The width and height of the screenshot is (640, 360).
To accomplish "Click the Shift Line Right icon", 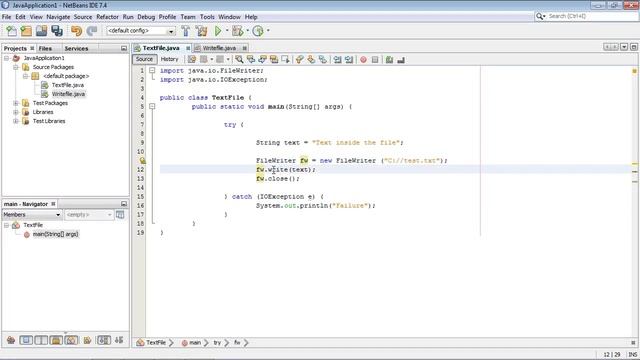I will [349, 60].
